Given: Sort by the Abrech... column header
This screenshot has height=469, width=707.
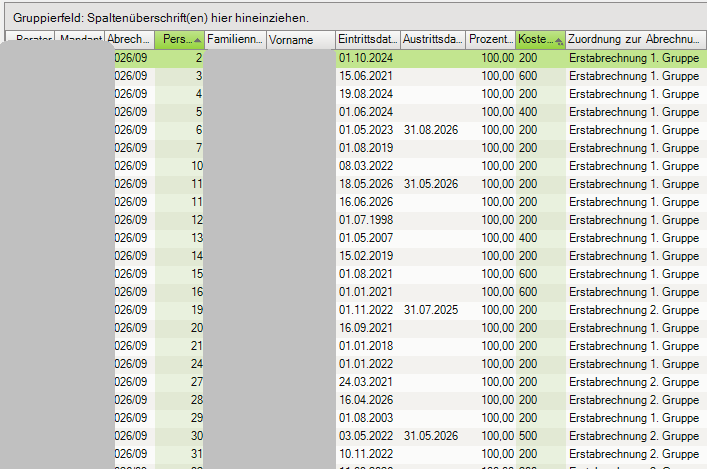Looking at the screenshot, I should point(129,40).
